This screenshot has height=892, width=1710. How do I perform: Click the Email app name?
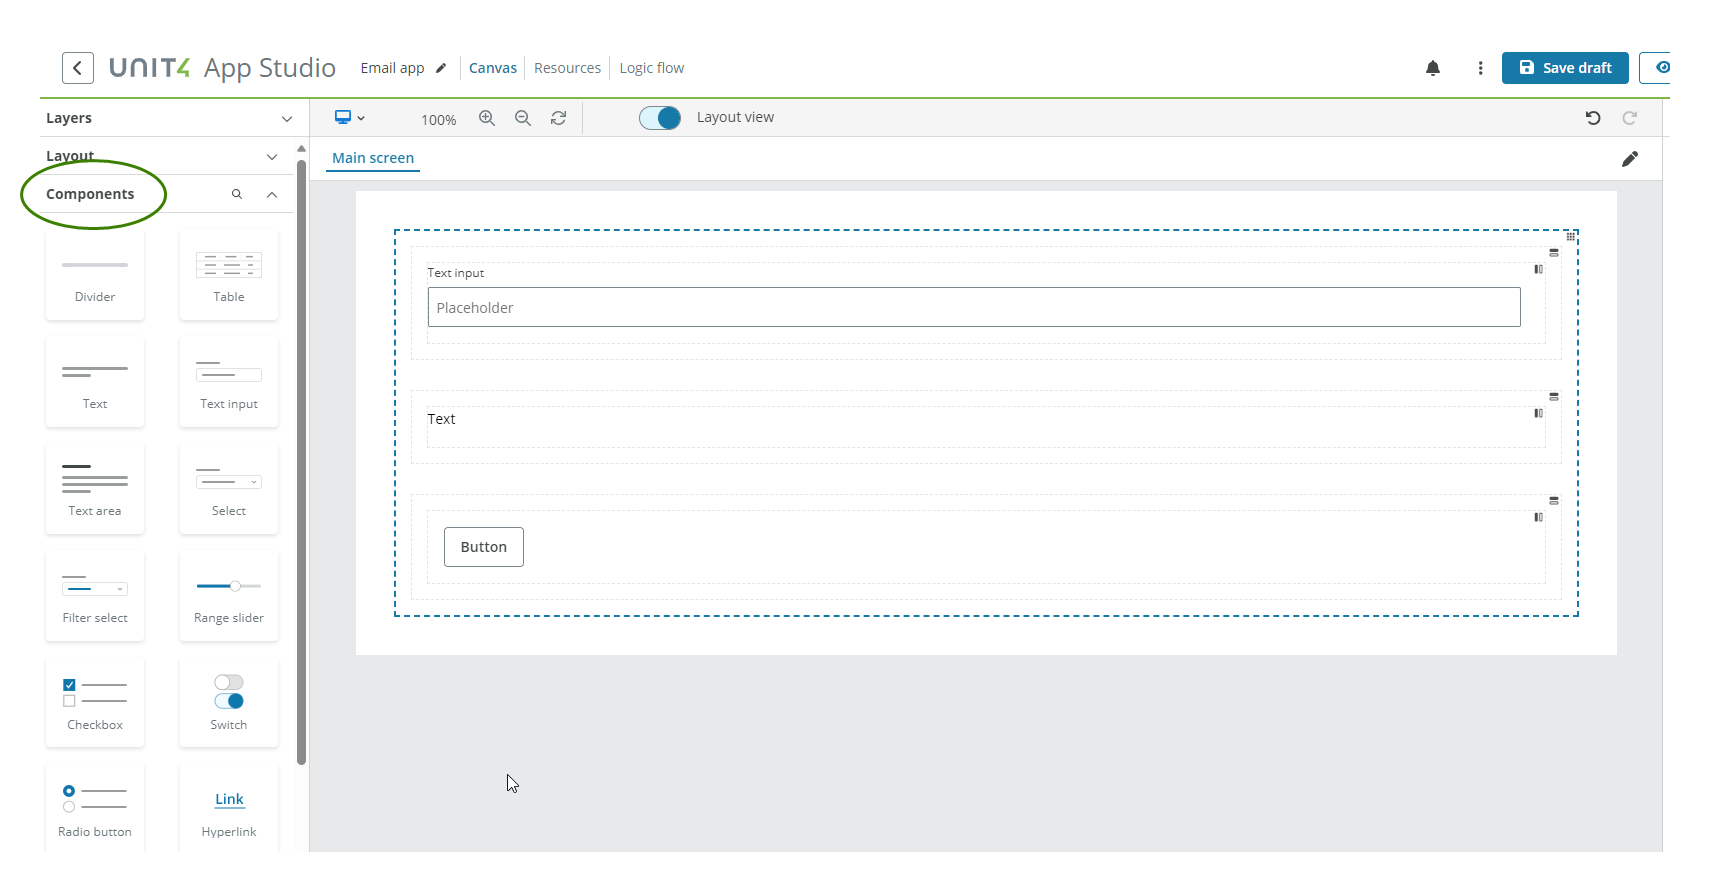[392, 68]
